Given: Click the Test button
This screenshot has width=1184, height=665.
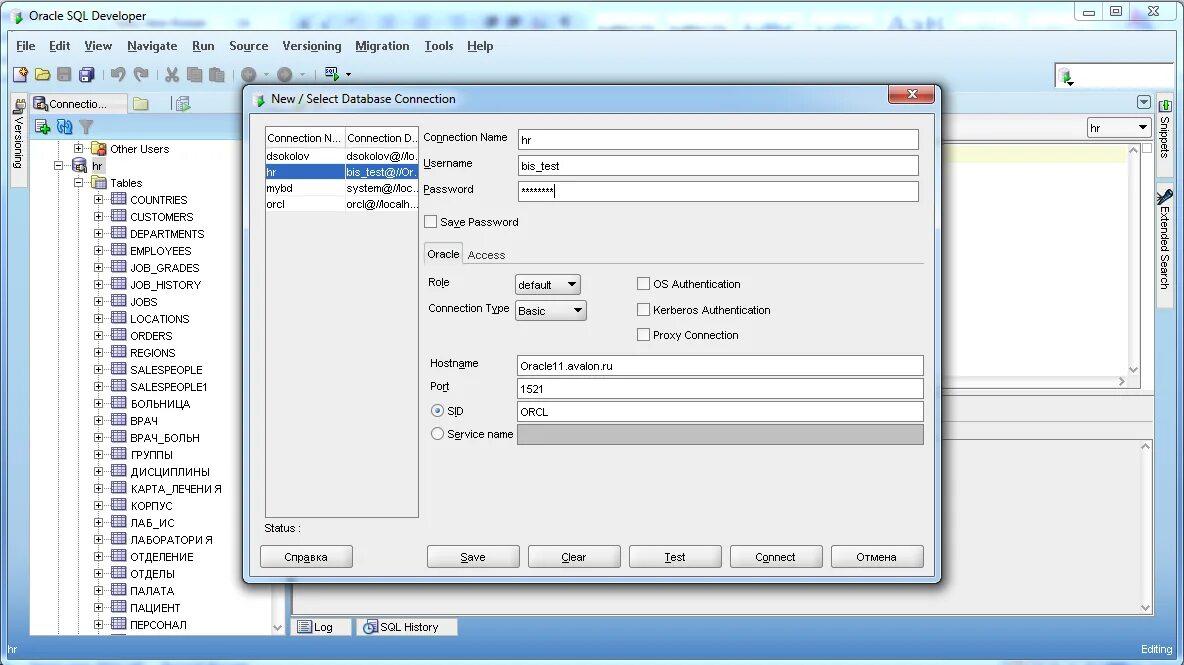Looking at the screenshot, I should (675, 557).
